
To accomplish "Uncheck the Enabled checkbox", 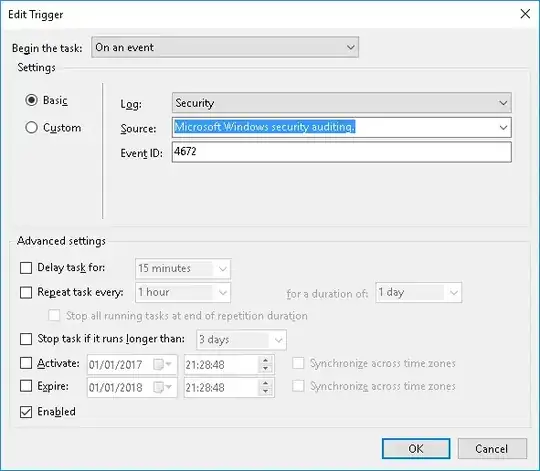I will coord(26,411).
